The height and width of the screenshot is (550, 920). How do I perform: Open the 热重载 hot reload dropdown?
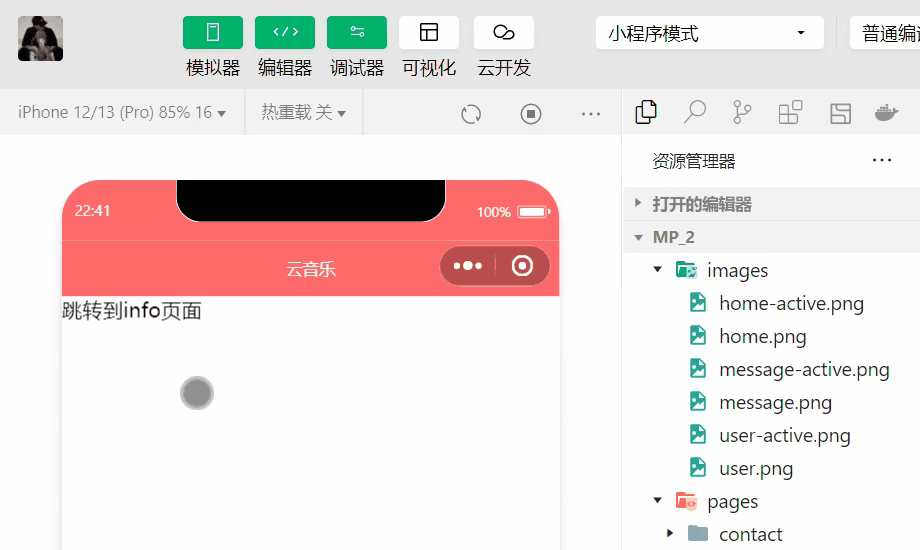tap(303, 112)
